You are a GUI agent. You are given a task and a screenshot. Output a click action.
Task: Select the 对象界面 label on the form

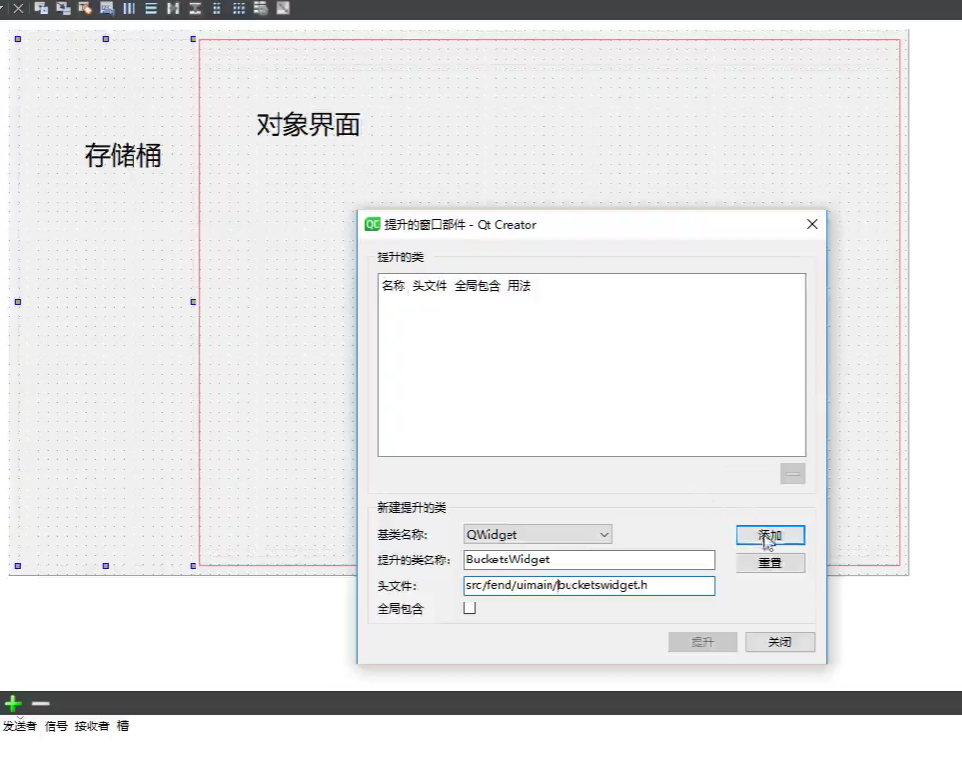coord(309,125)
